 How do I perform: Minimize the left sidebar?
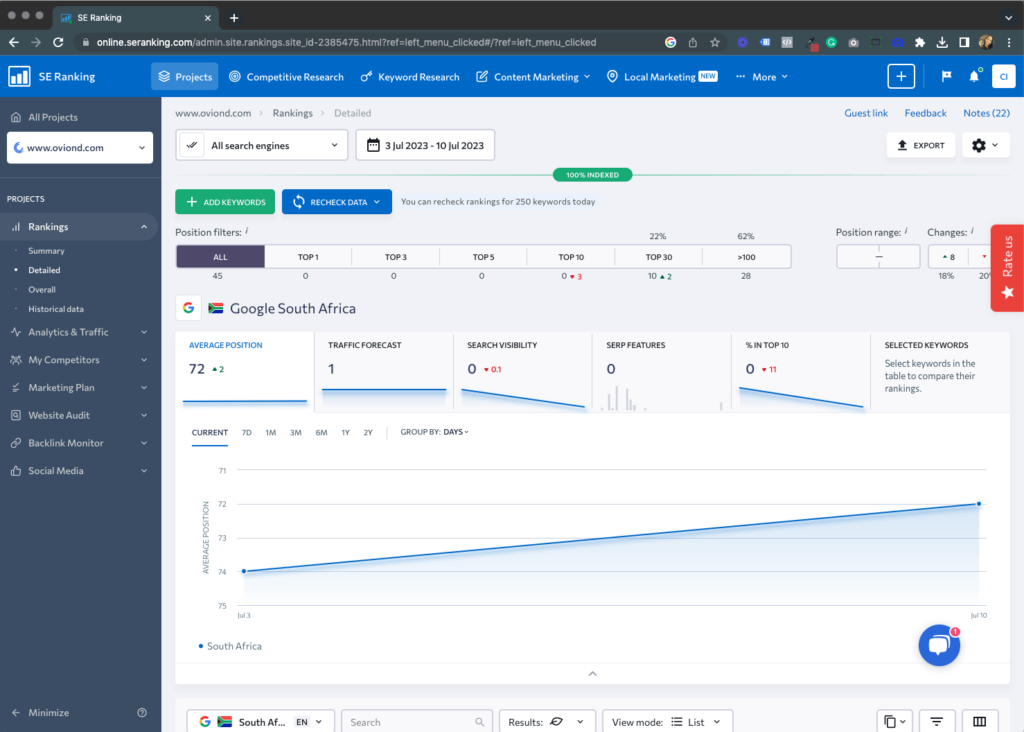pos(40,712)
